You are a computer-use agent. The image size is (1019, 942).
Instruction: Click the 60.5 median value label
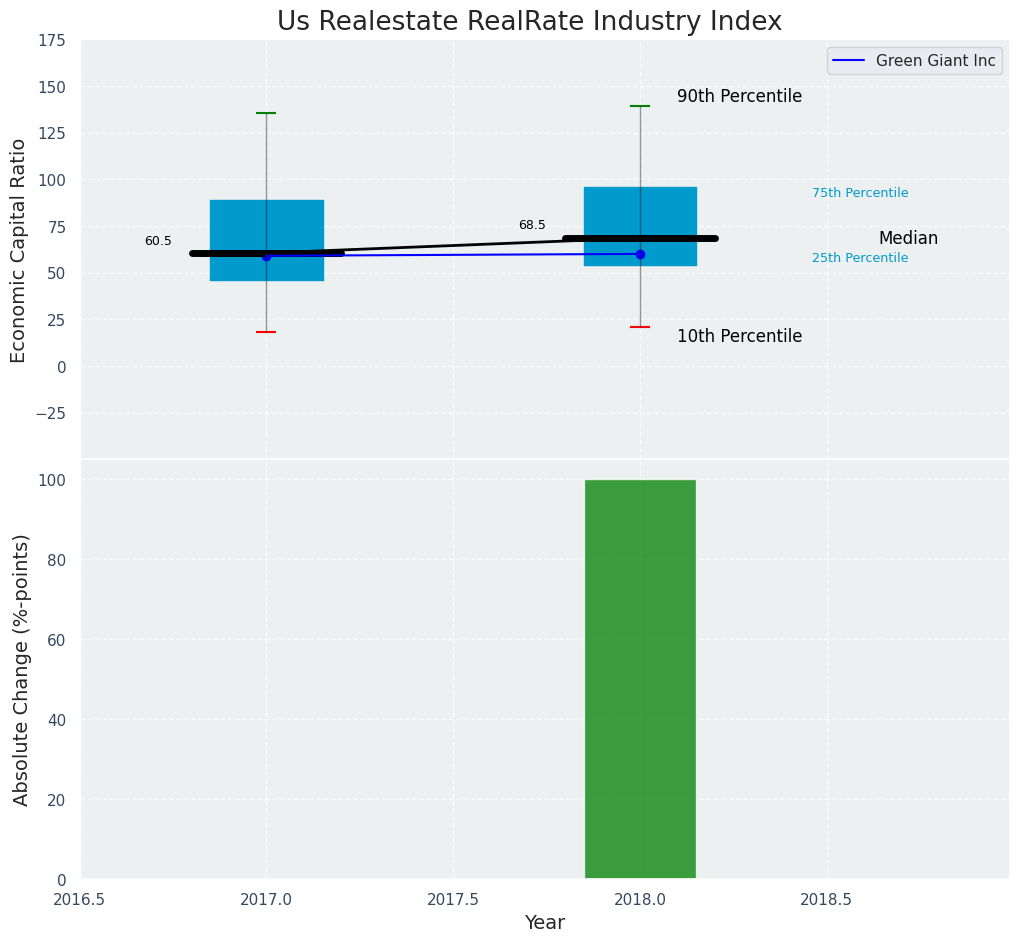pyautogui.click(x=158, y=241)
